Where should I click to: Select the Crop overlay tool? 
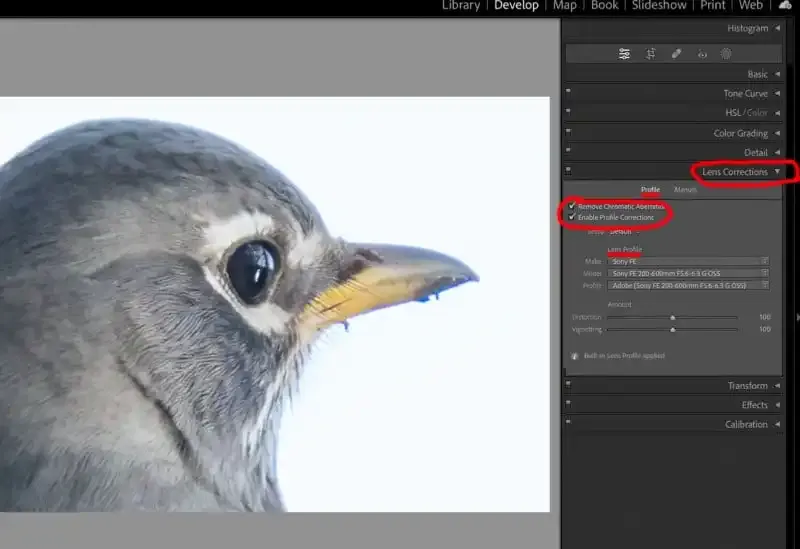pyautogui.click(x=650, y=54)
